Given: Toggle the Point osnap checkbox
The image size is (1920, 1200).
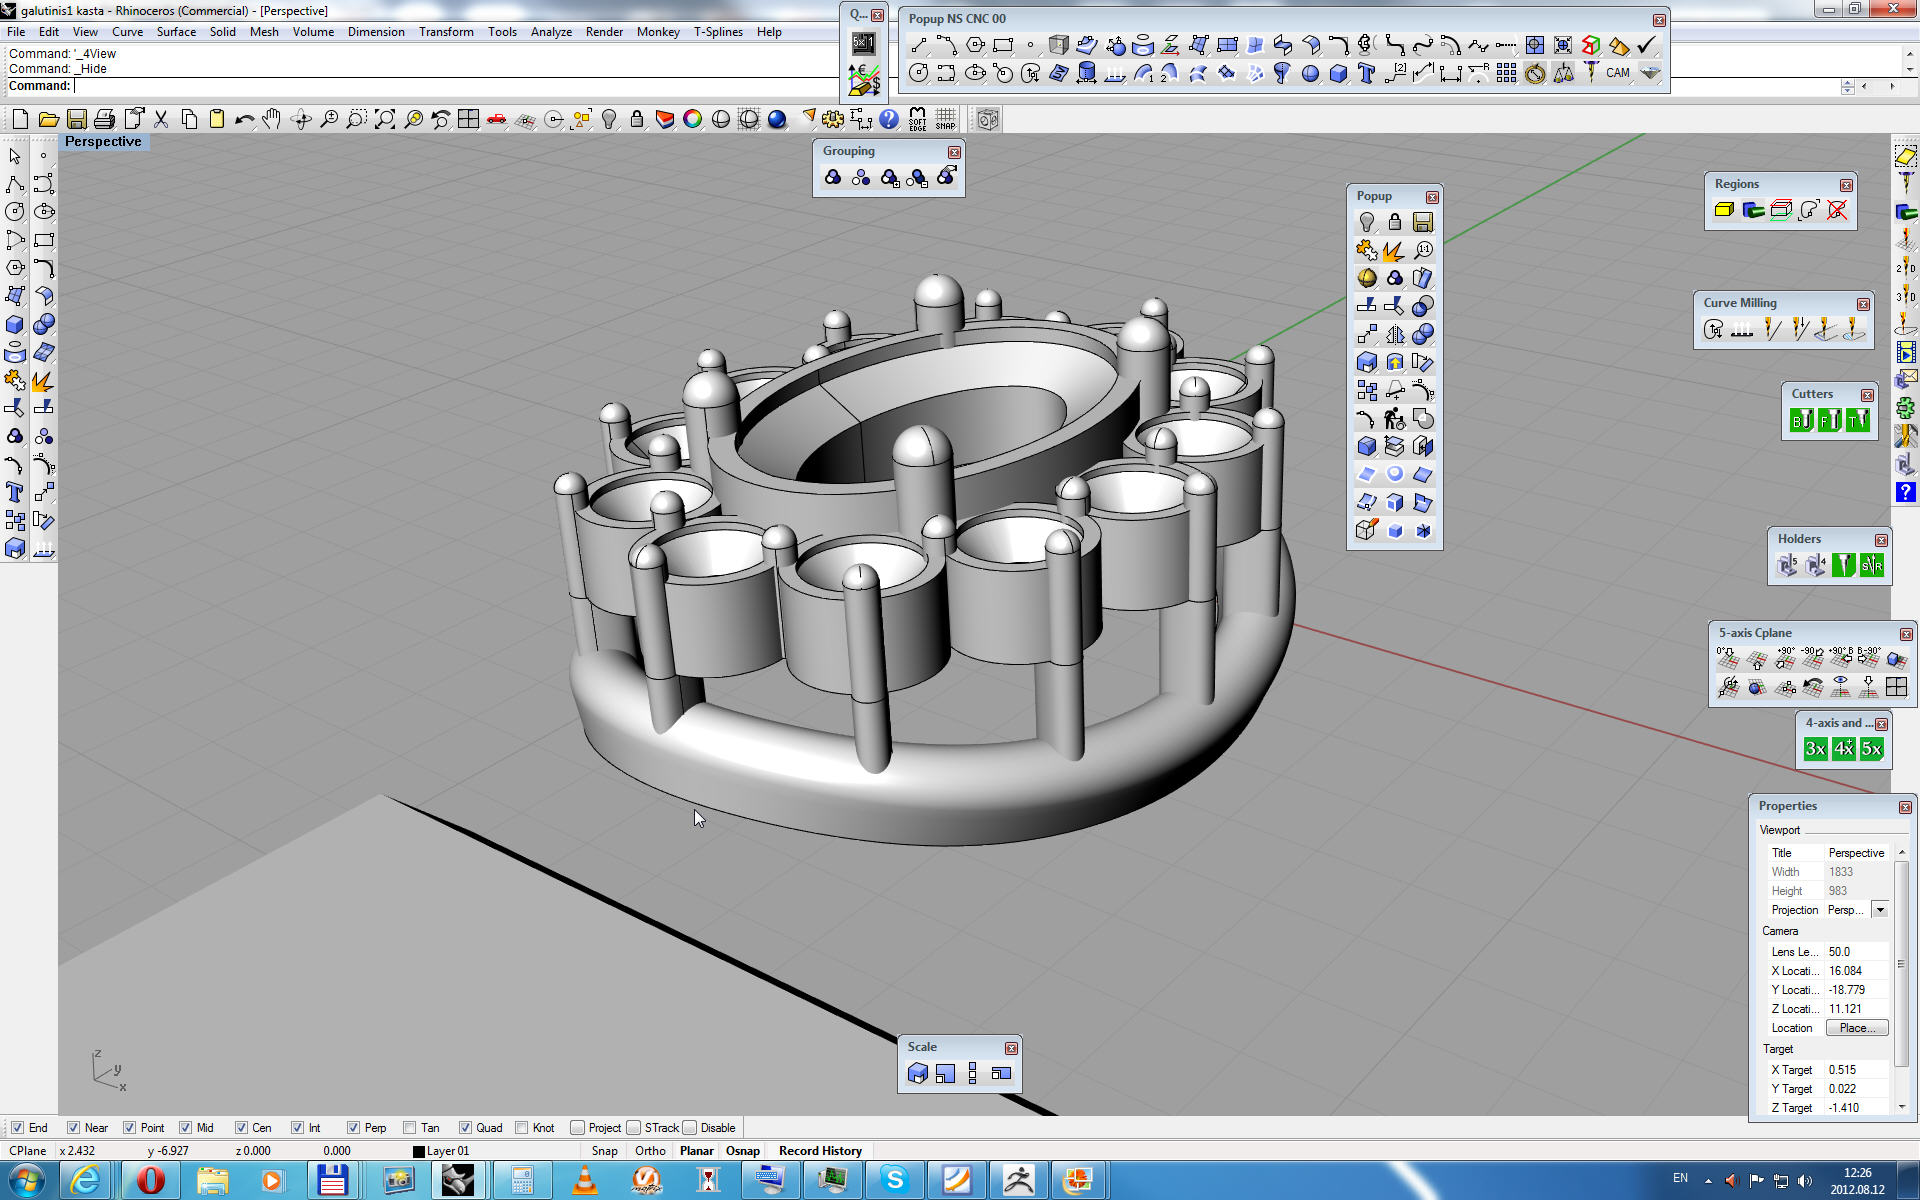Looking at the screenshot, I should click(x=129, y=1128).
